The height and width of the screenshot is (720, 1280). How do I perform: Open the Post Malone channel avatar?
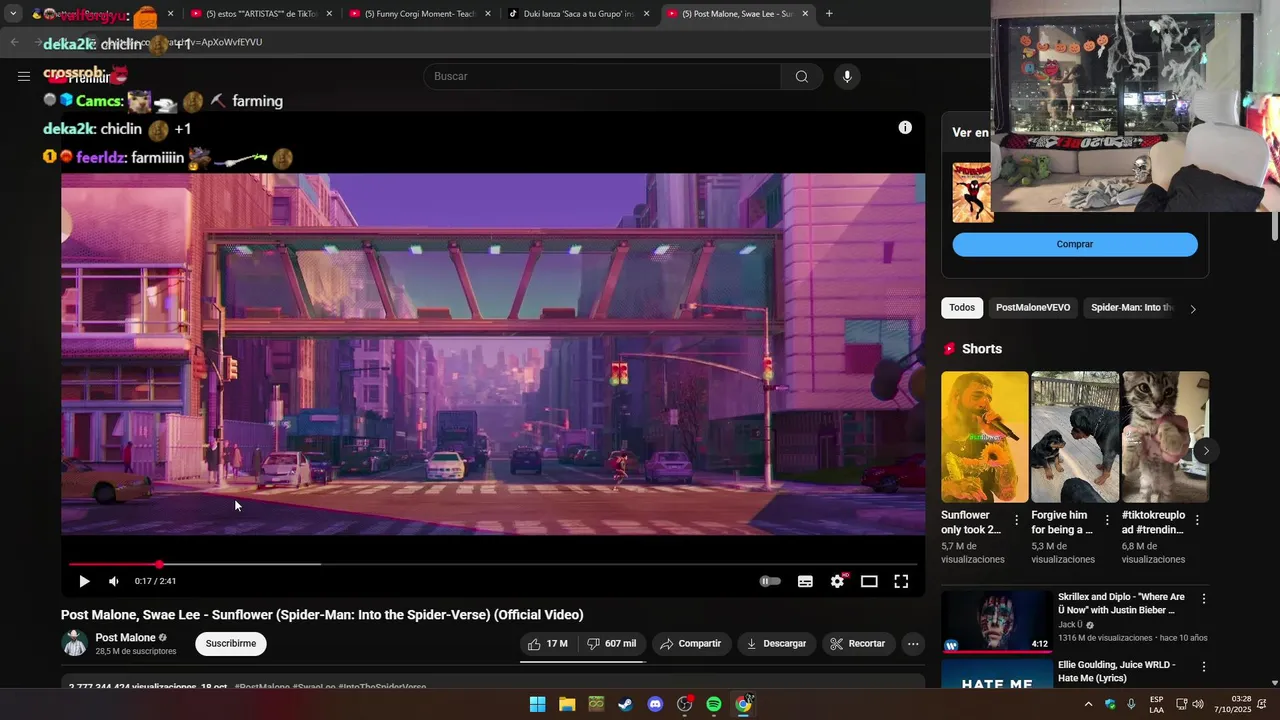point(75,643)
